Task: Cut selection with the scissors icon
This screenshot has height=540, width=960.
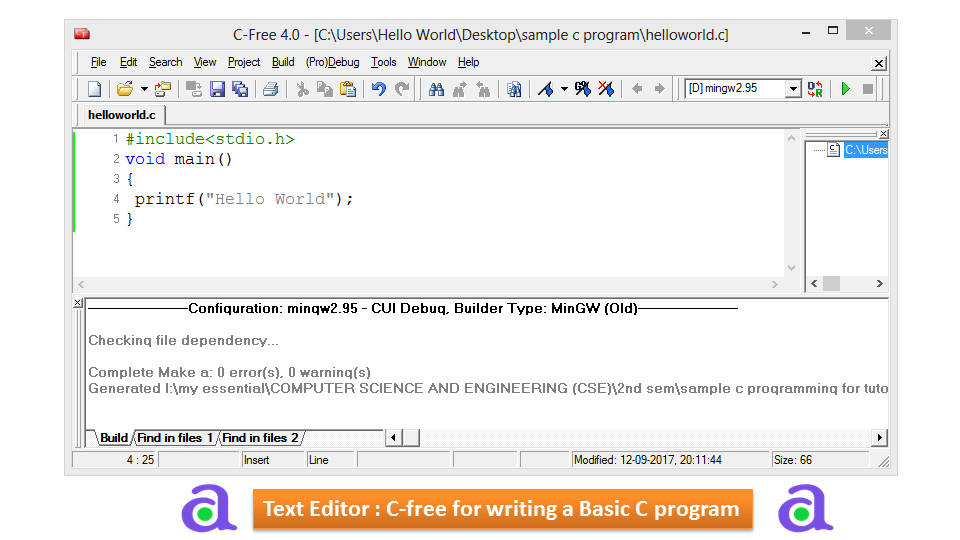Action: click(302, 89)
